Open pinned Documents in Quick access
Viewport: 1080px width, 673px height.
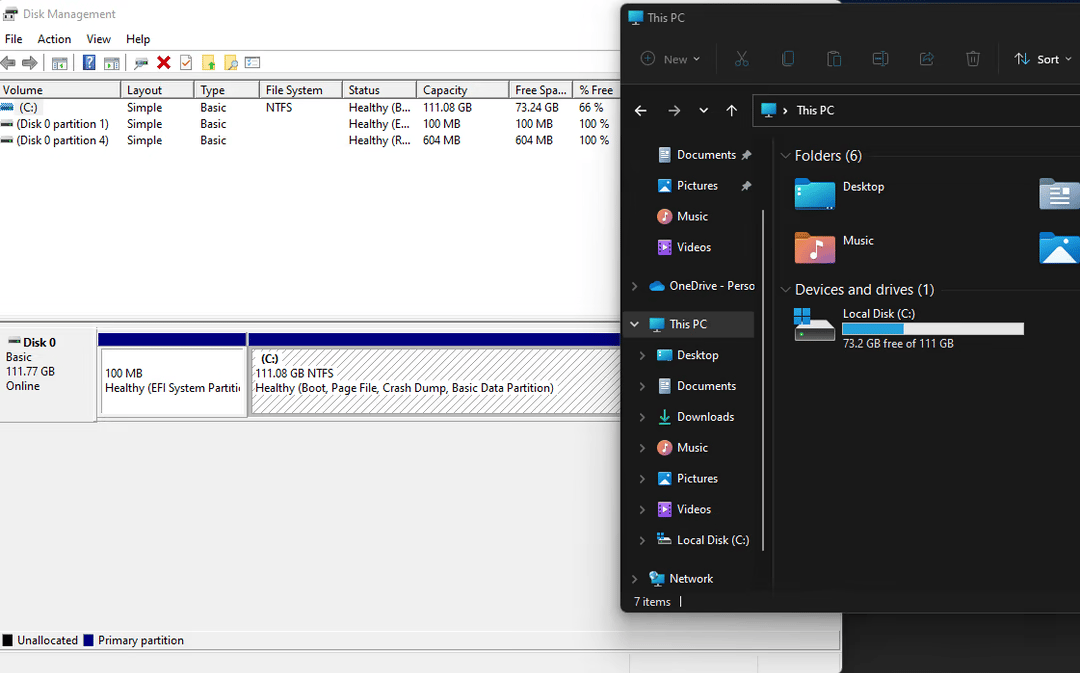click(x=704, y=155)
